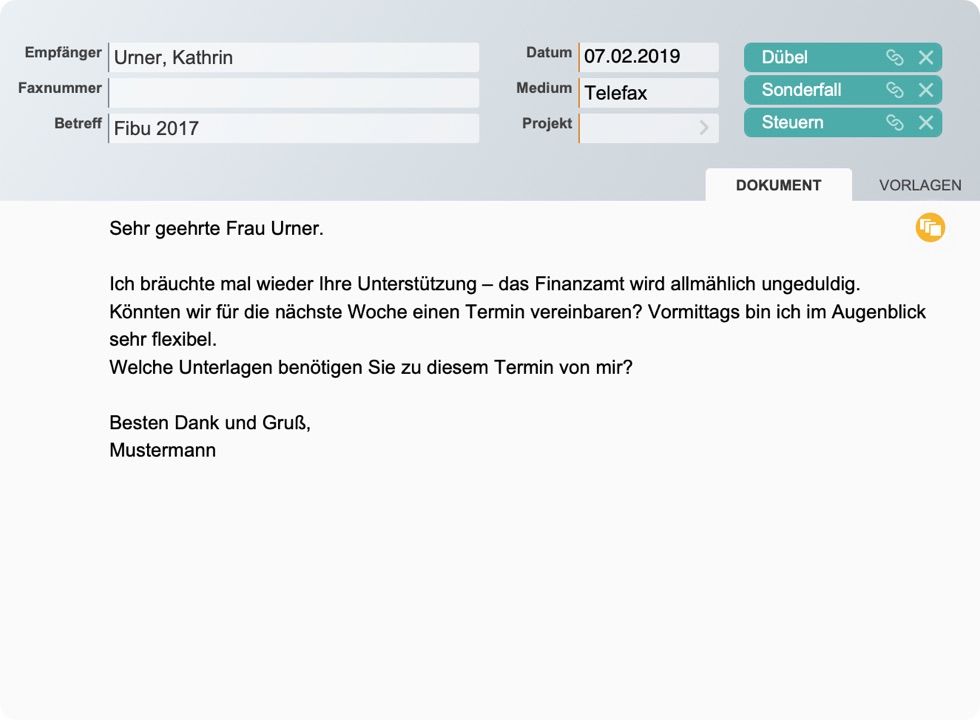Image resolution: width=980 pixels, height=720 pixels.
Task: Remove the Dübel tag with its X
Action: click(926, 58)
